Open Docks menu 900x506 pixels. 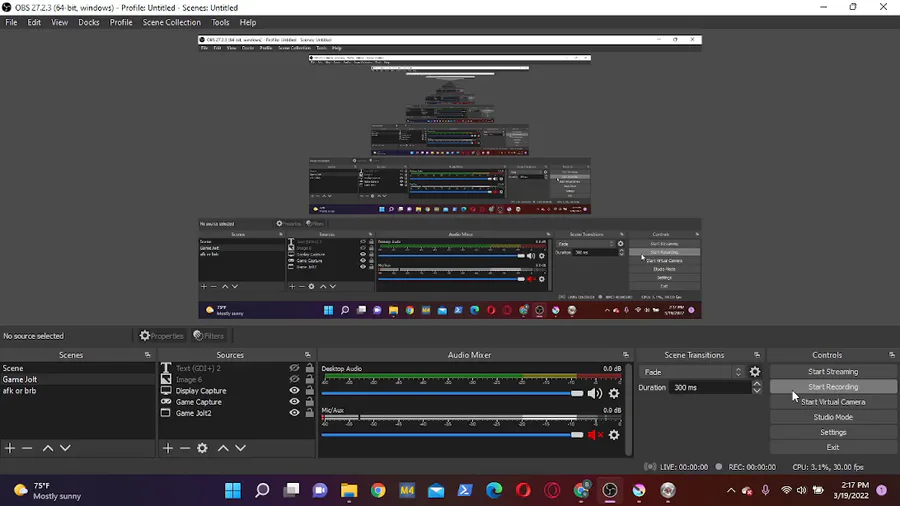click(88, 22)
